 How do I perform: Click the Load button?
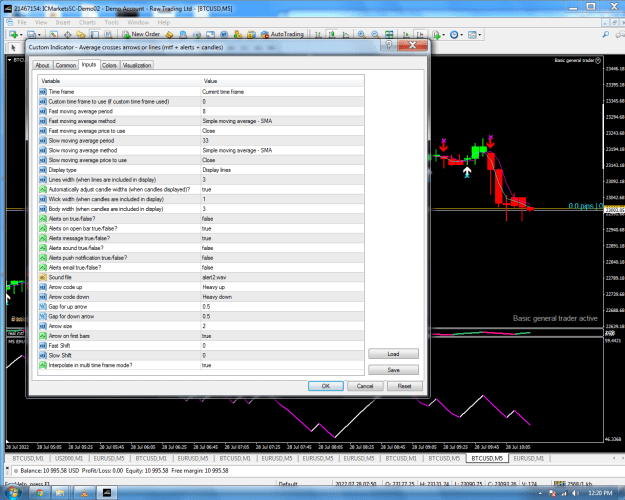(x=393, y=354)
